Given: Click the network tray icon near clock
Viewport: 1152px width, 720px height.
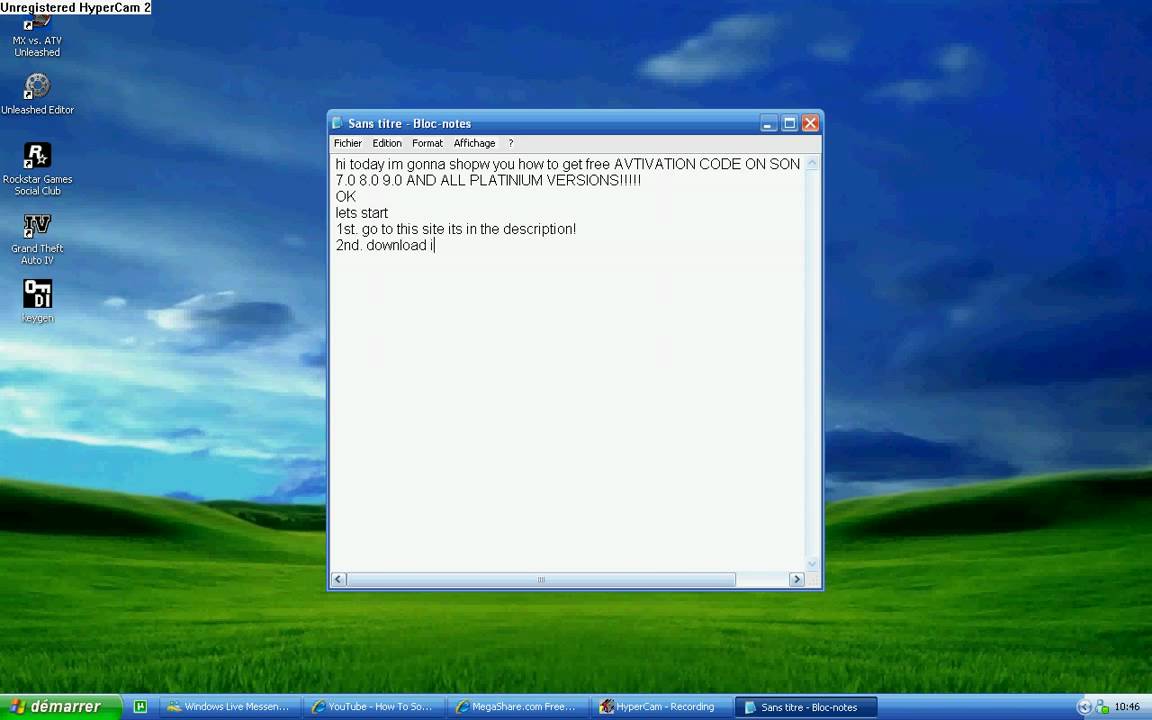Looking at the screenshot, I should [x=1102, y=707].
